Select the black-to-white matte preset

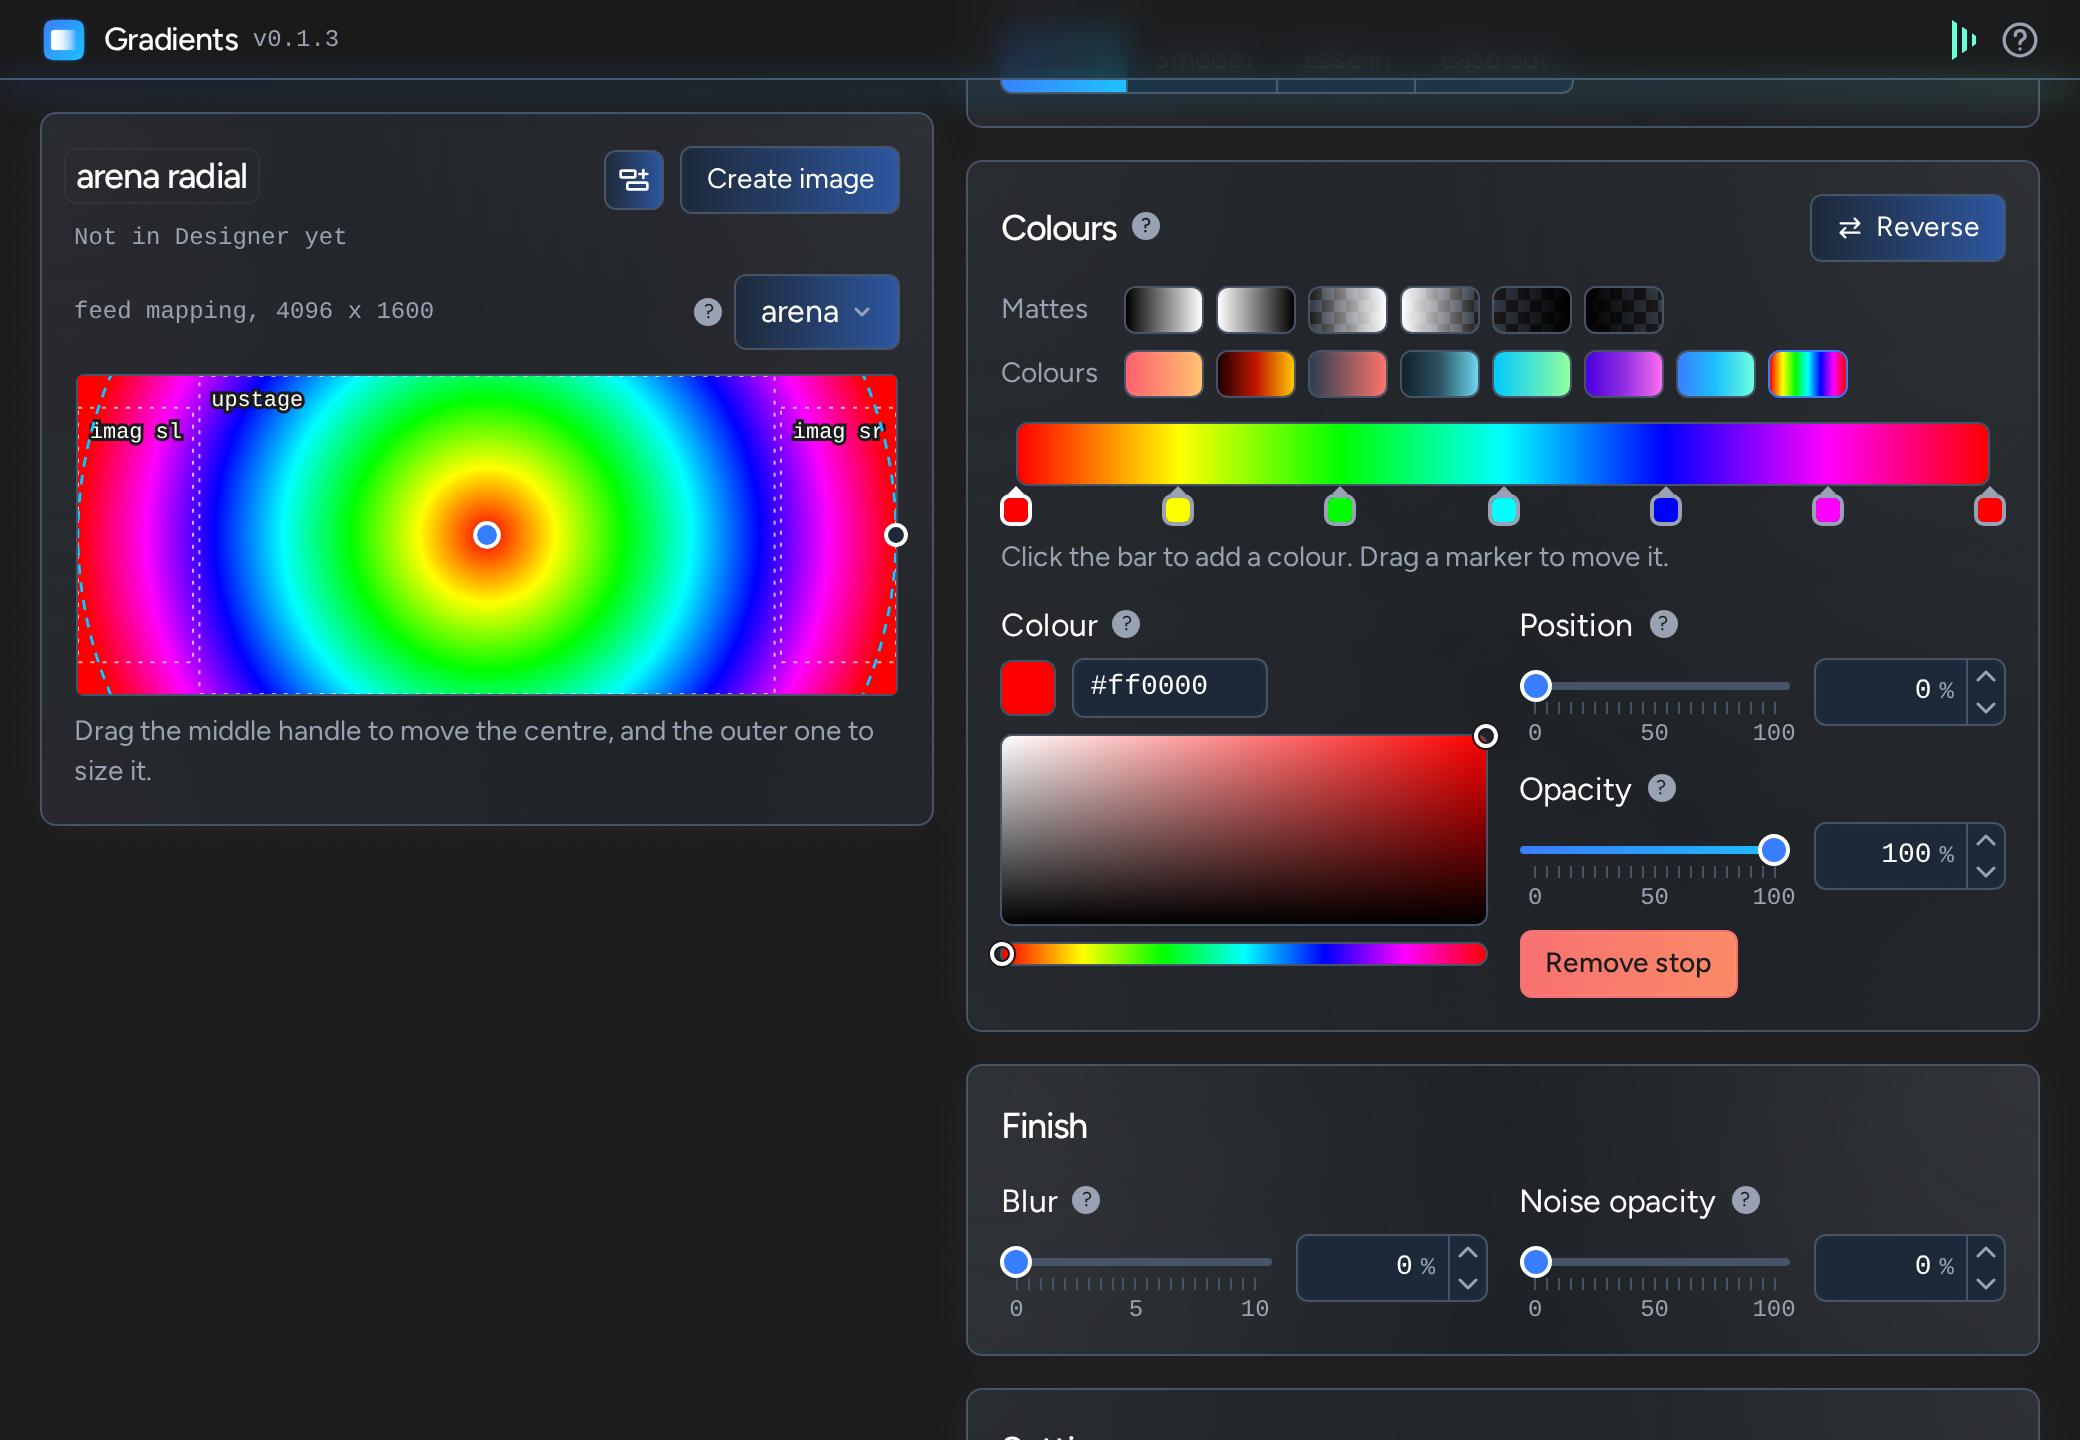(1164, 310)
